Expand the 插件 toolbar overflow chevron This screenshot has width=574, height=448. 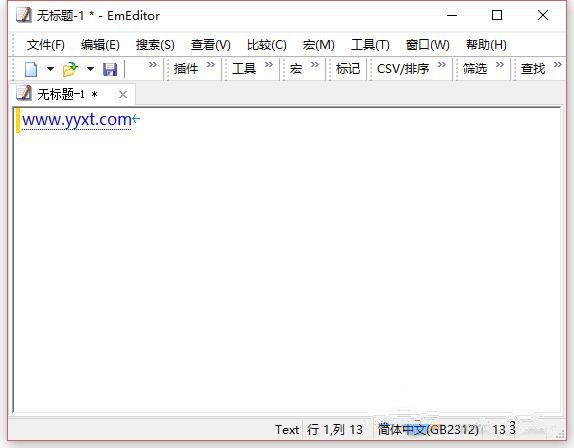click(x=210, y=65)
